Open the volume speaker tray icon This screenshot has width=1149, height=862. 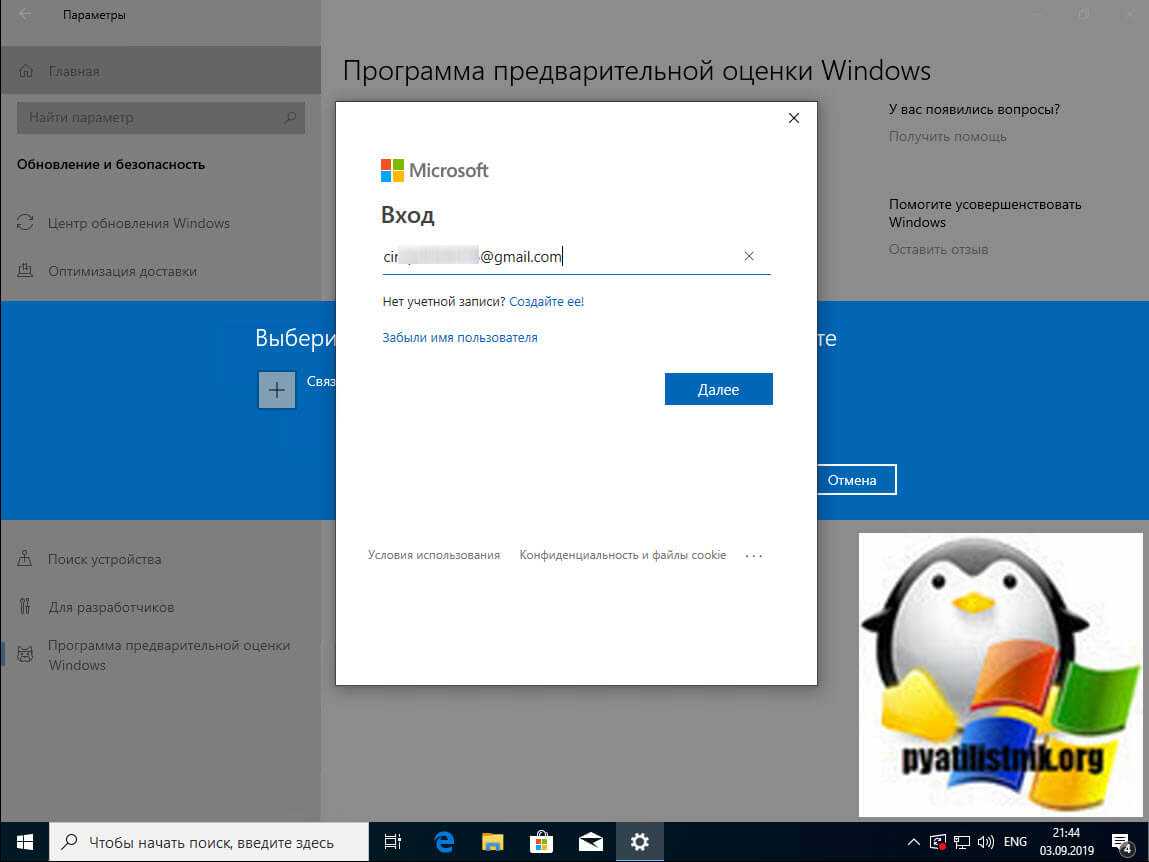tap(986, 842)
